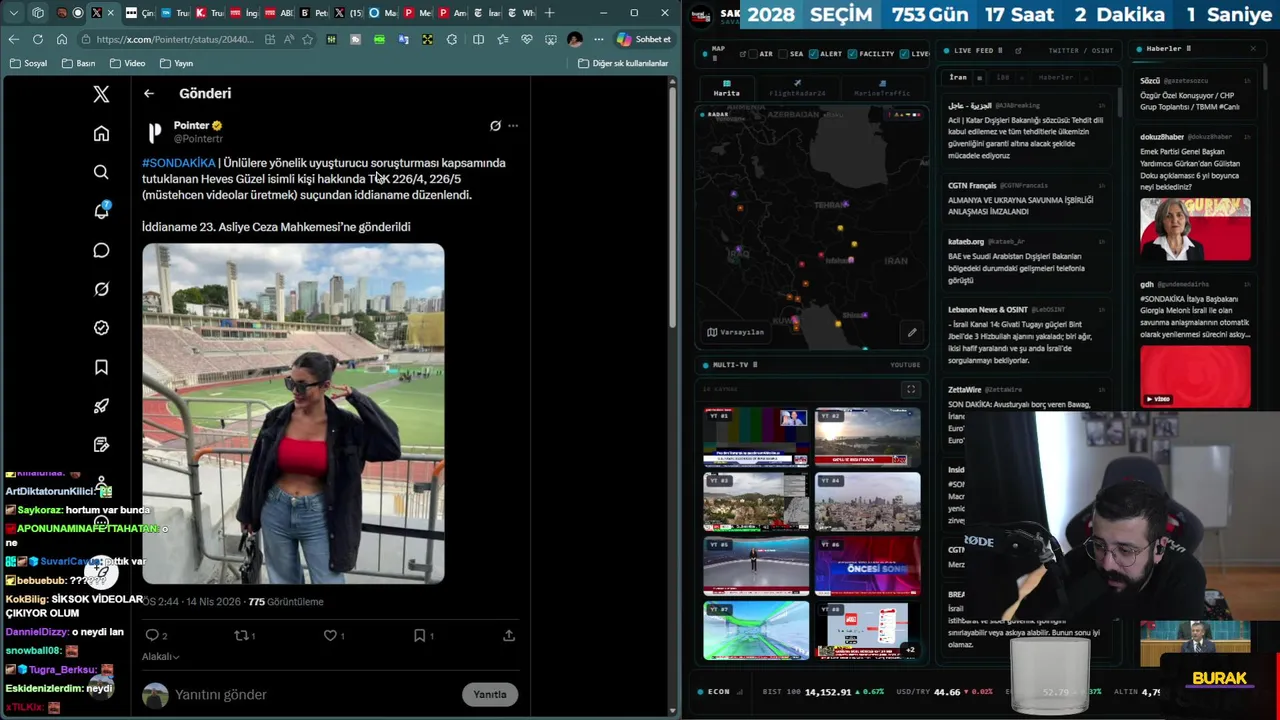Toggle the AIR checkbox in map panel
The image size is (1280, 720).
click(x=753, y=53)
